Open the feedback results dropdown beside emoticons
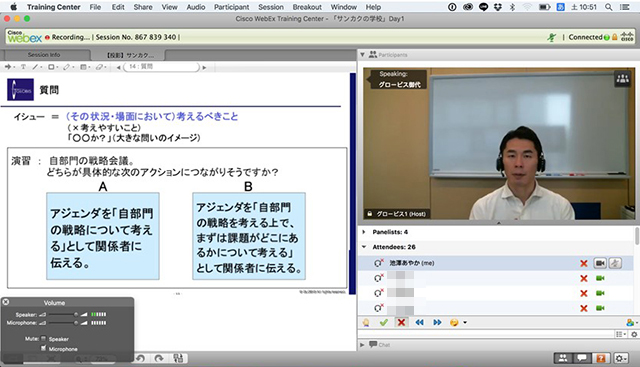Screen dimensions: 640x367 (631, 323)
